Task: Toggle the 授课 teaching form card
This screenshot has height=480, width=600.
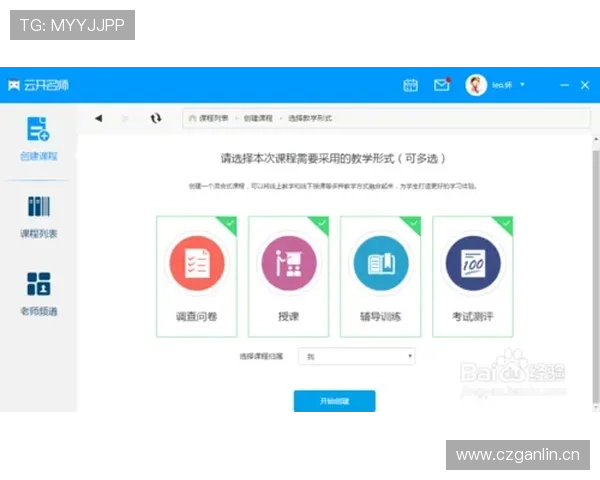Action: [289, 277]
